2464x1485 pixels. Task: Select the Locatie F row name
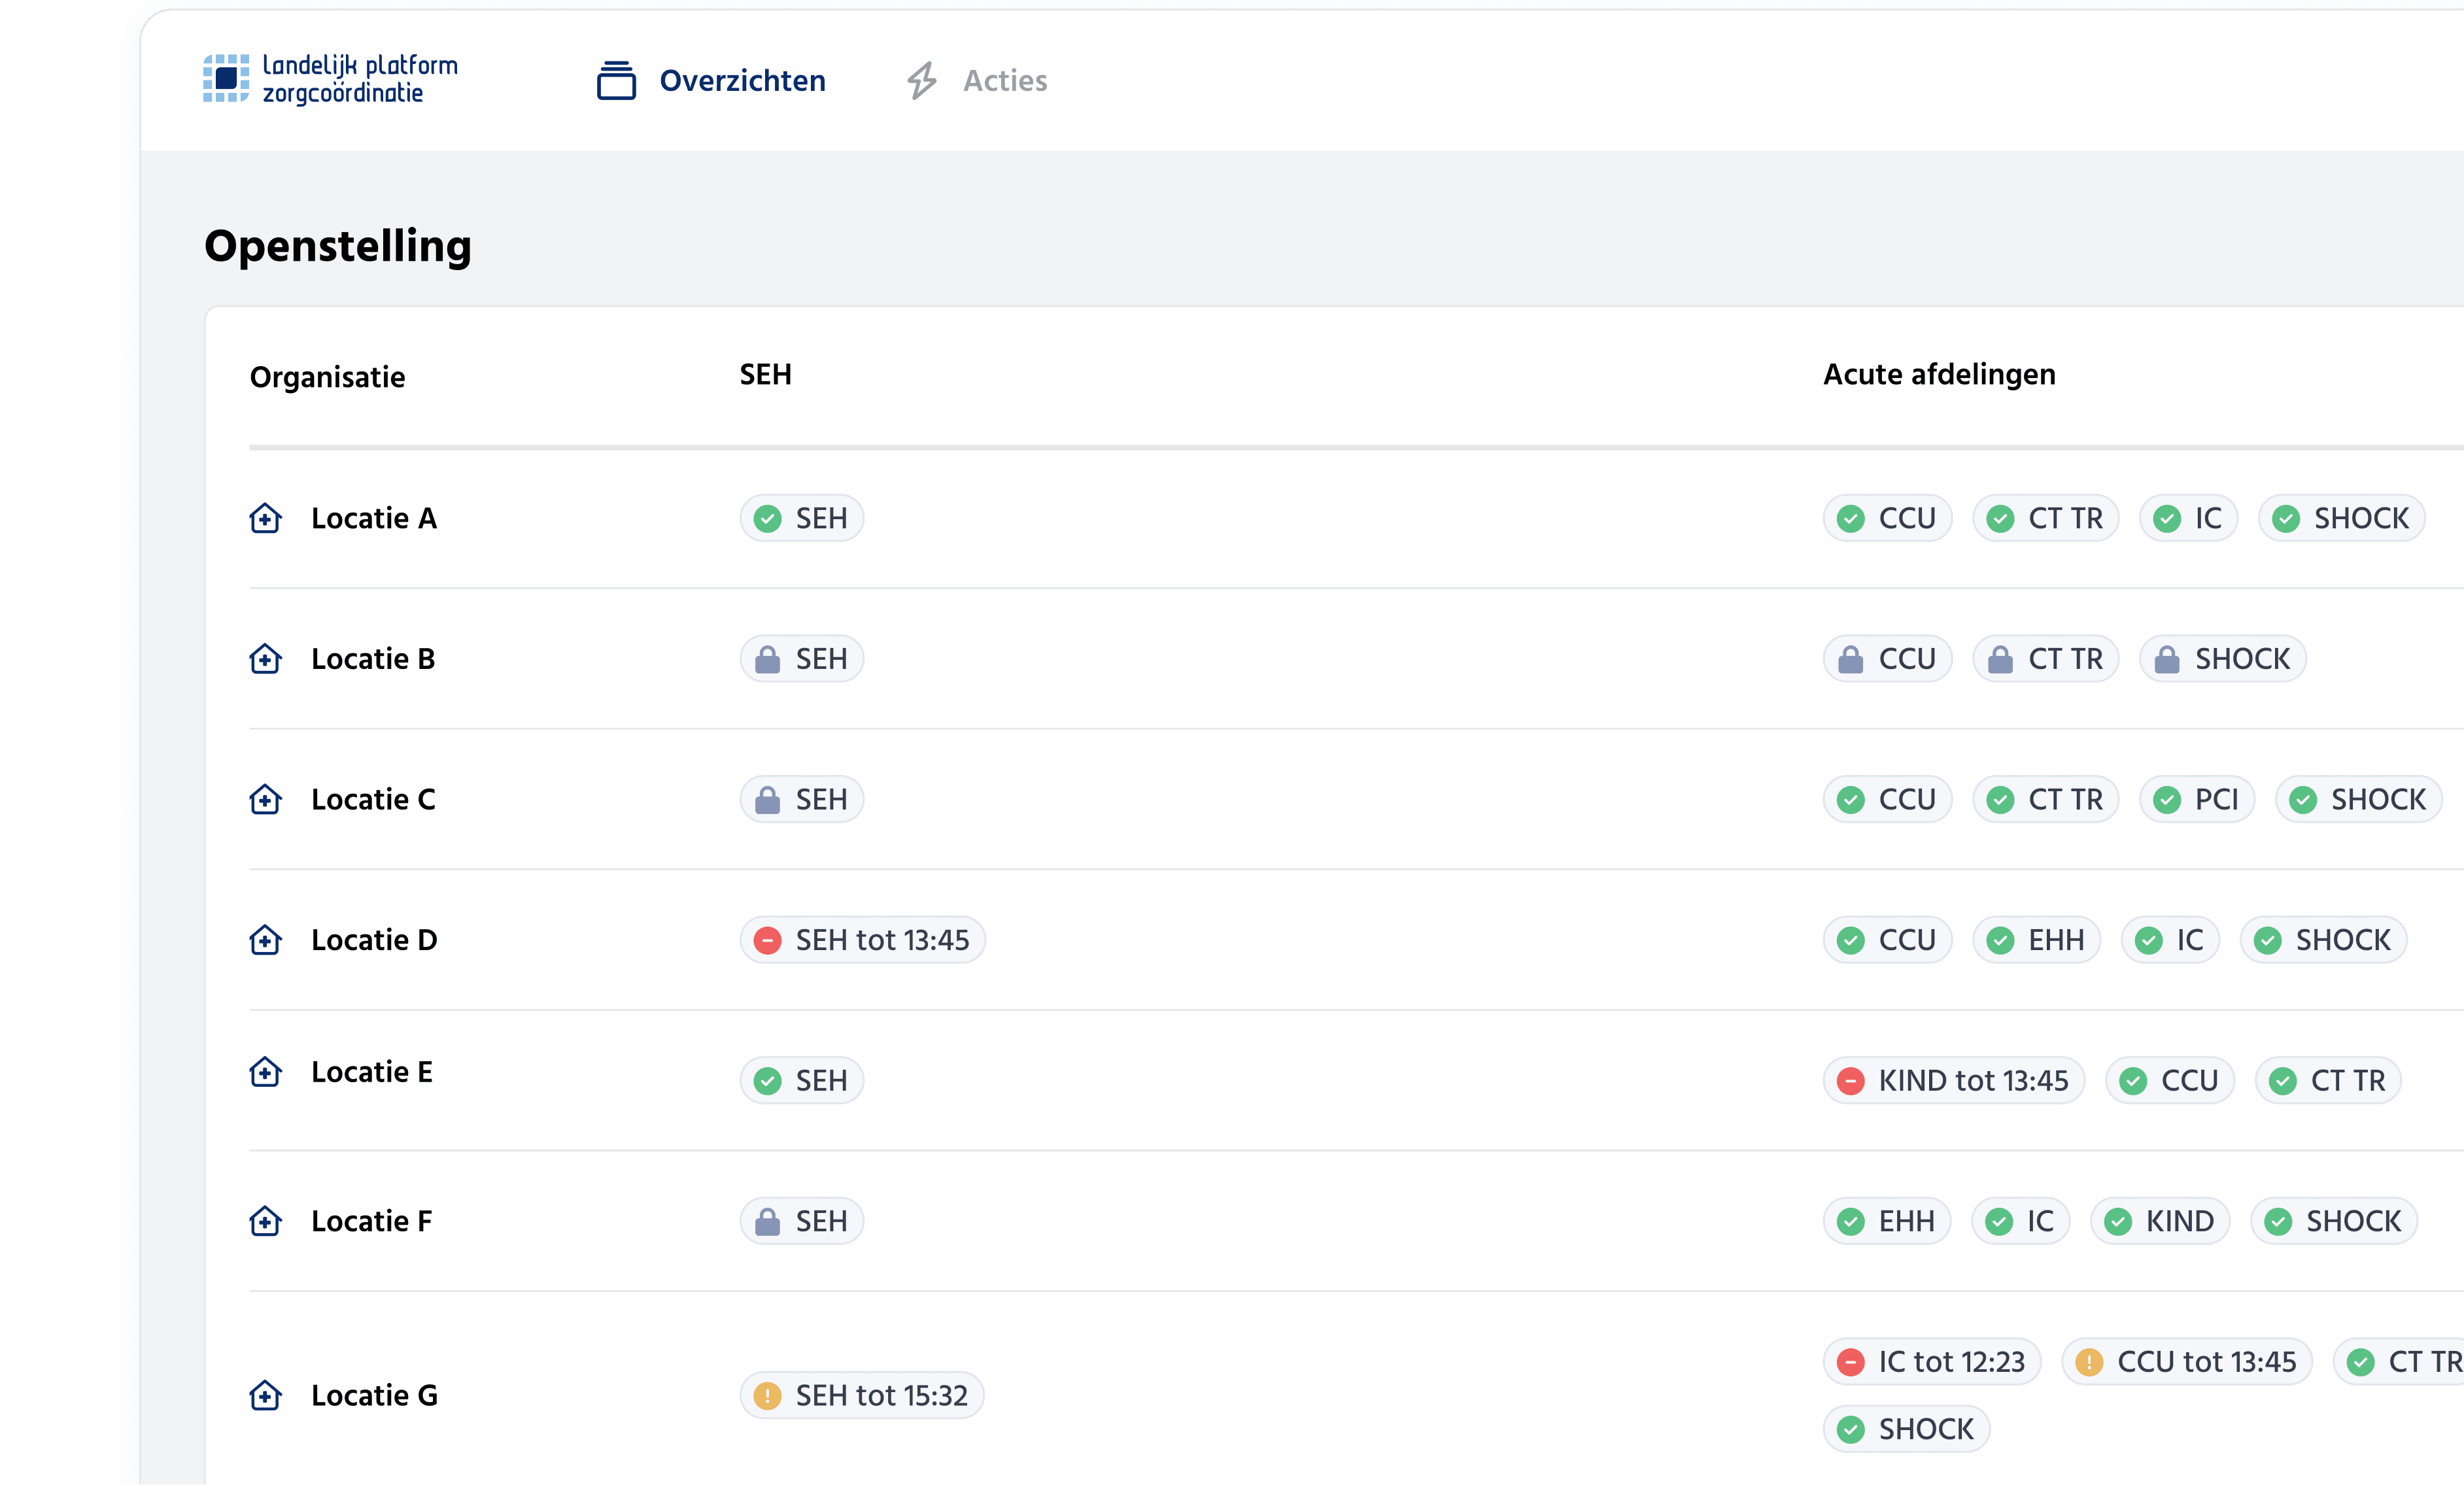pyautogui.click(x=371, y=1221)
